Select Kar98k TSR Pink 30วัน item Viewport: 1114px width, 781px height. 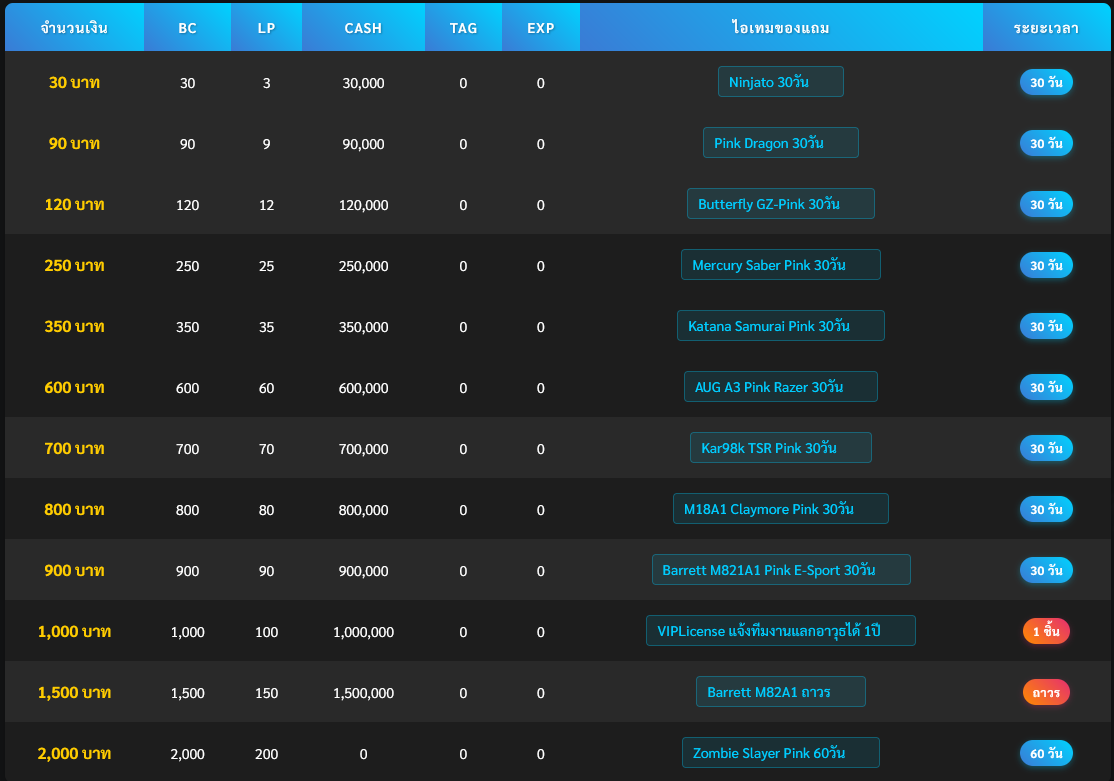coord(781,447)
